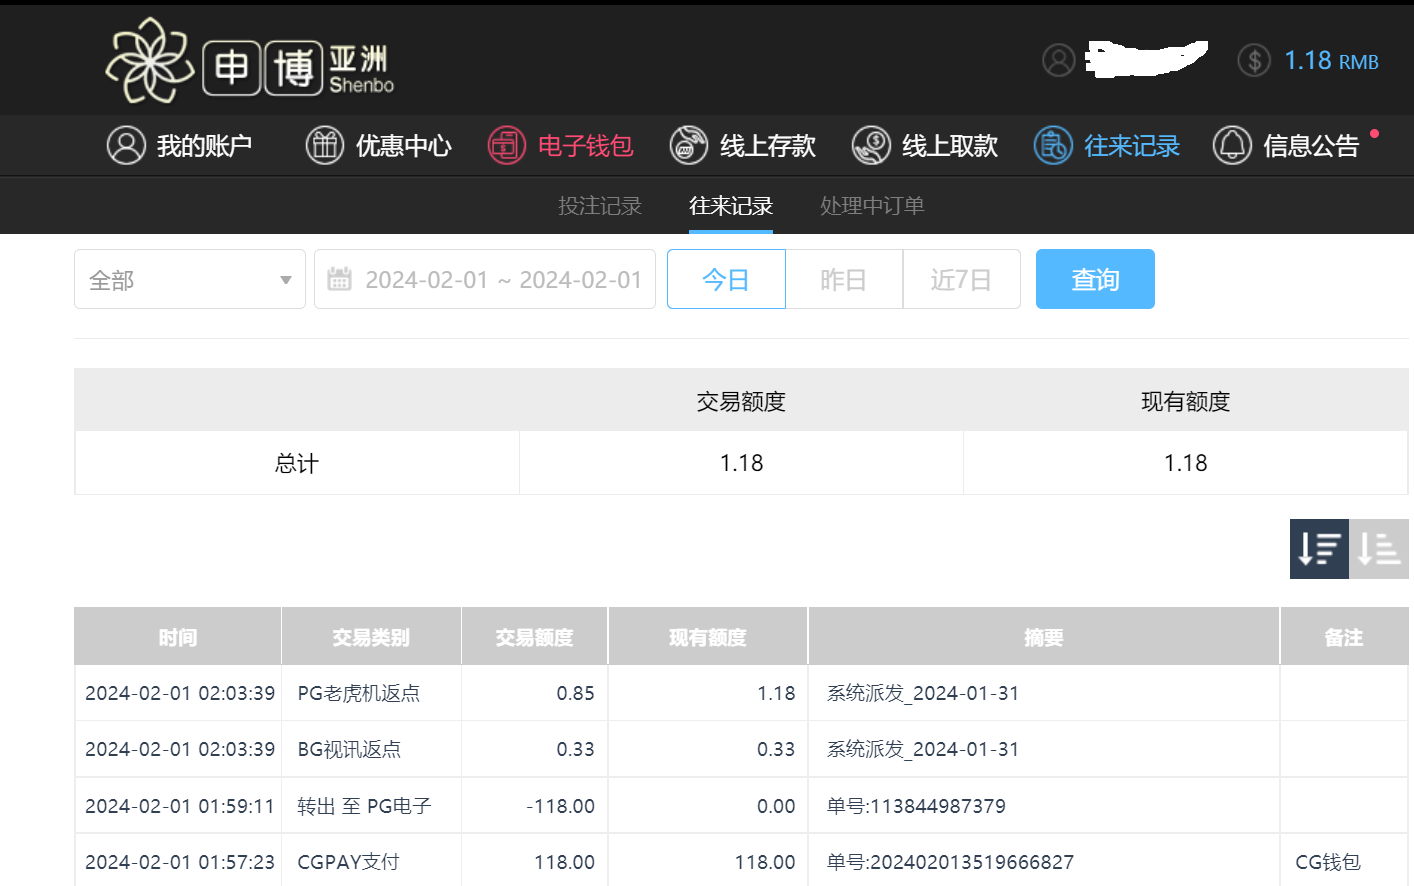Click the 电子钱包 wallet icon
Screen dimensions: 1414x886
[x=507, y=145]
